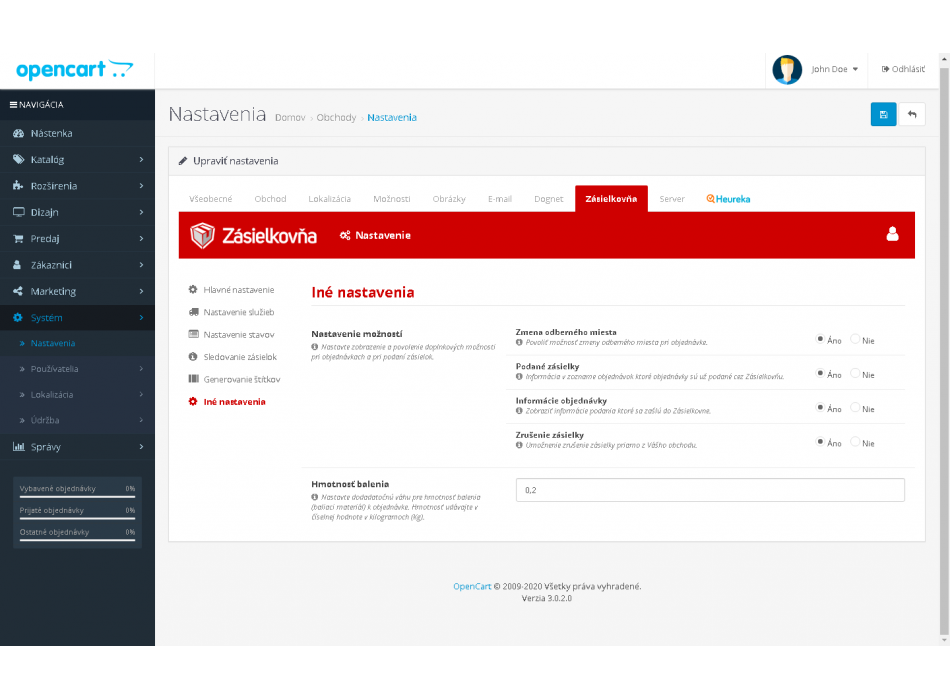Switch to the Heureka tab
The image size is (950, 700).
728,199
